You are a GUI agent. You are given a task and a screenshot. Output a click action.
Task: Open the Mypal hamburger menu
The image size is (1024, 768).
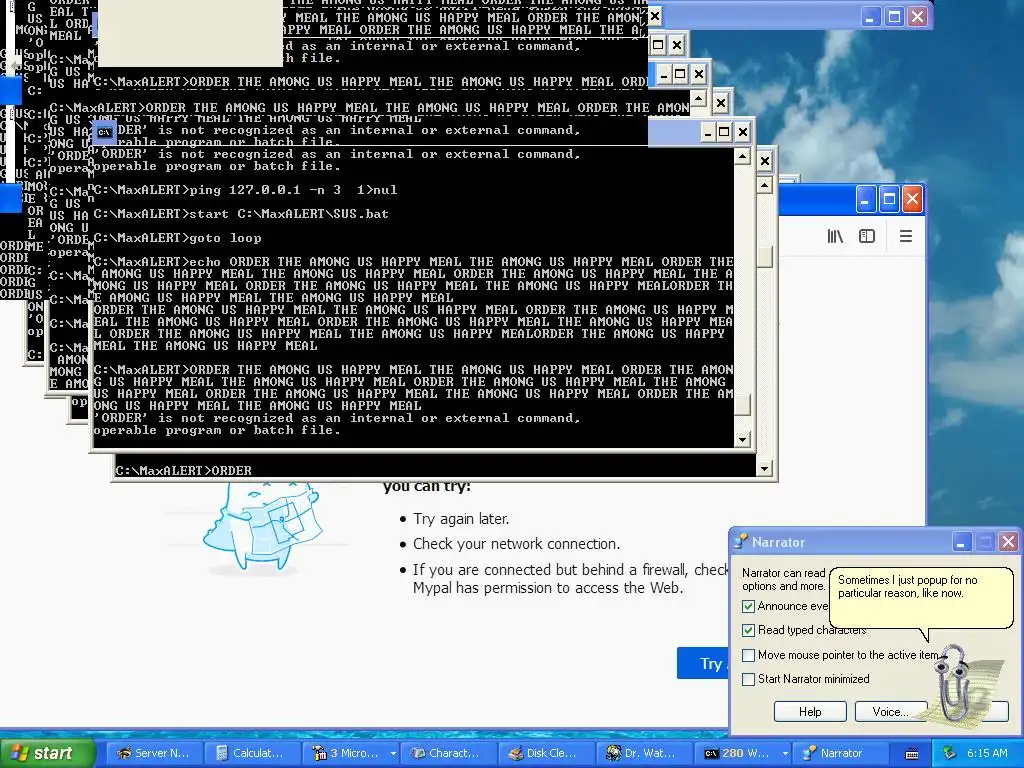click(906, 236)
